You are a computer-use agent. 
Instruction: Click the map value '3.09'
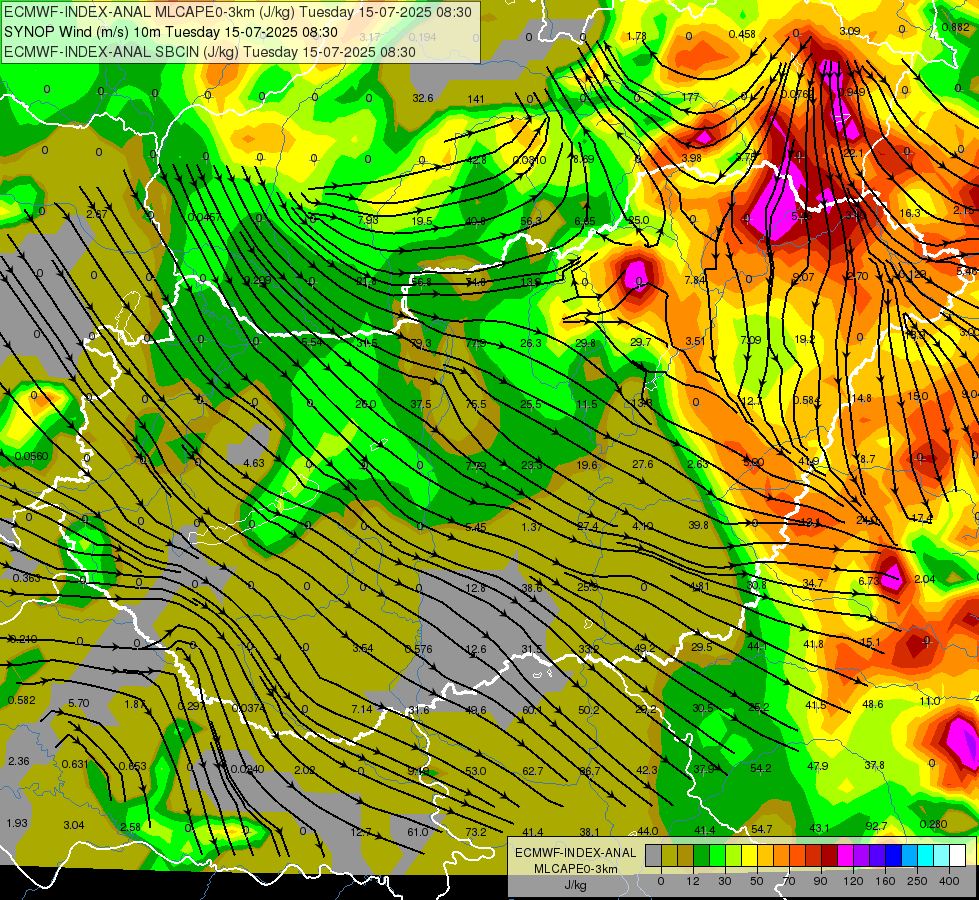click(850, 31)
